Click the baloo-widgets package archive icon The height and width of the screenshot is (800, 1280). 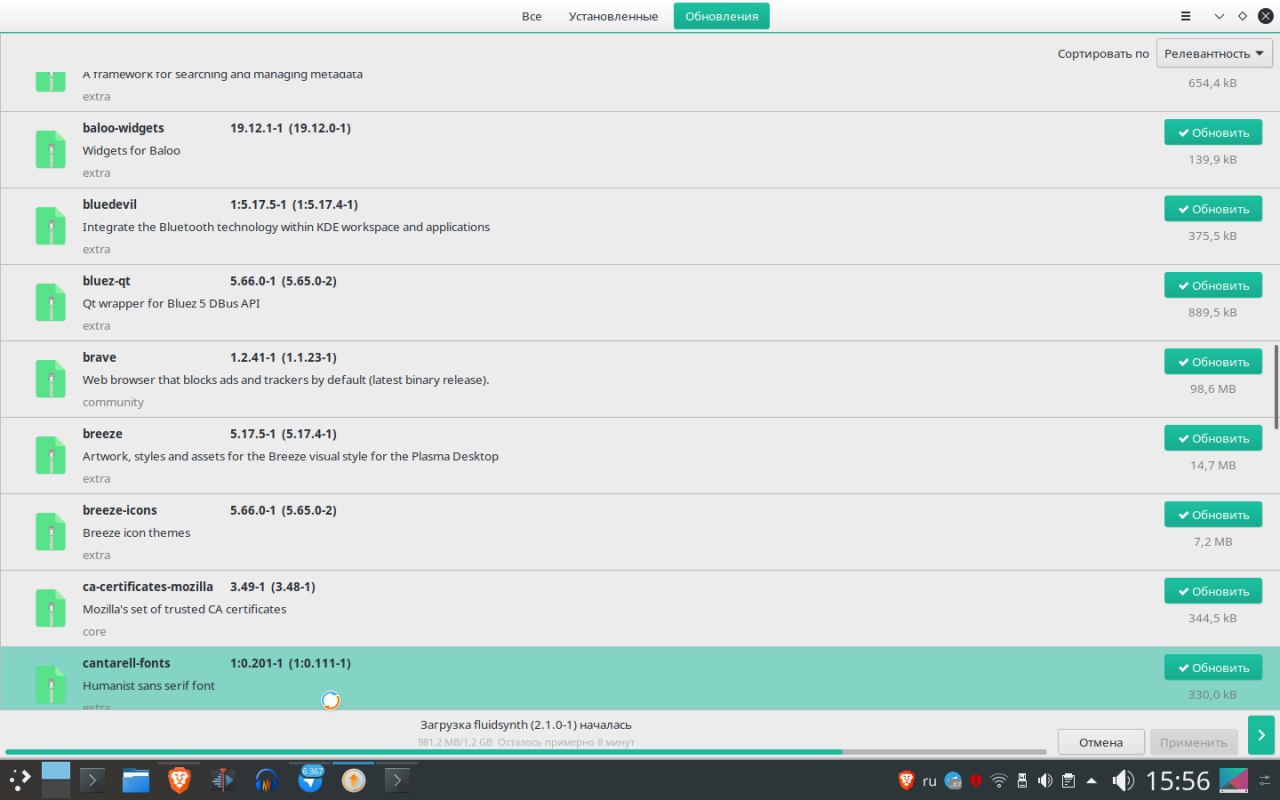51,149
